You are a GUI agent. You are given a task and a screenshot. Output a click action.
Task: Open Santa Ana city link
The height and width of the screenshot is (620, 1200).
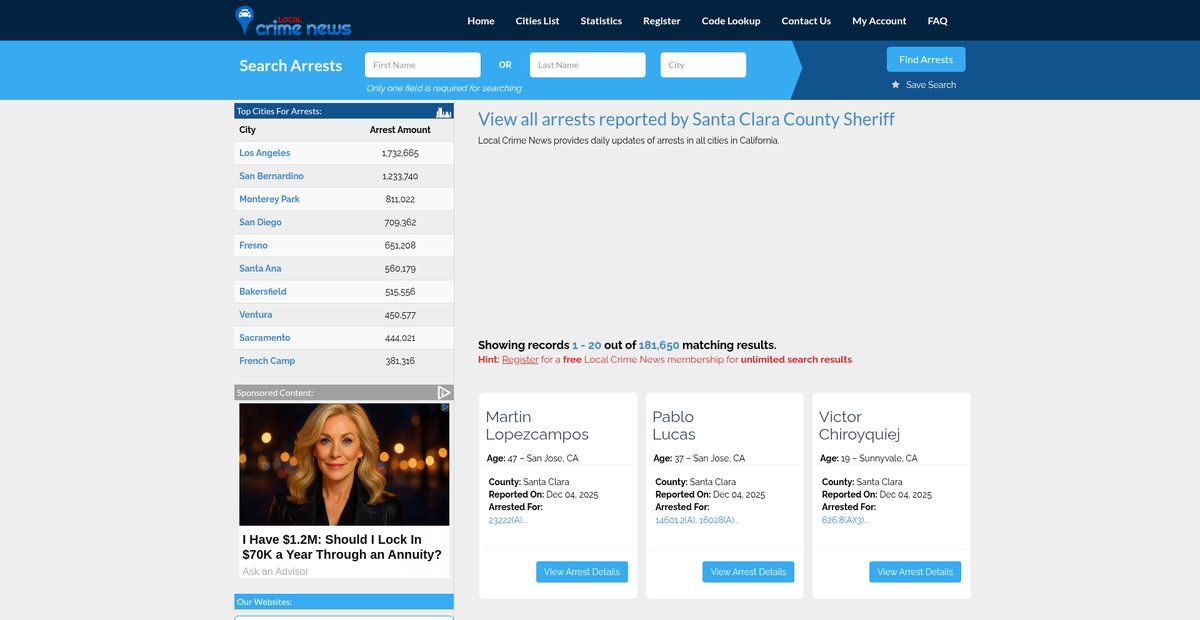point(260,268)
